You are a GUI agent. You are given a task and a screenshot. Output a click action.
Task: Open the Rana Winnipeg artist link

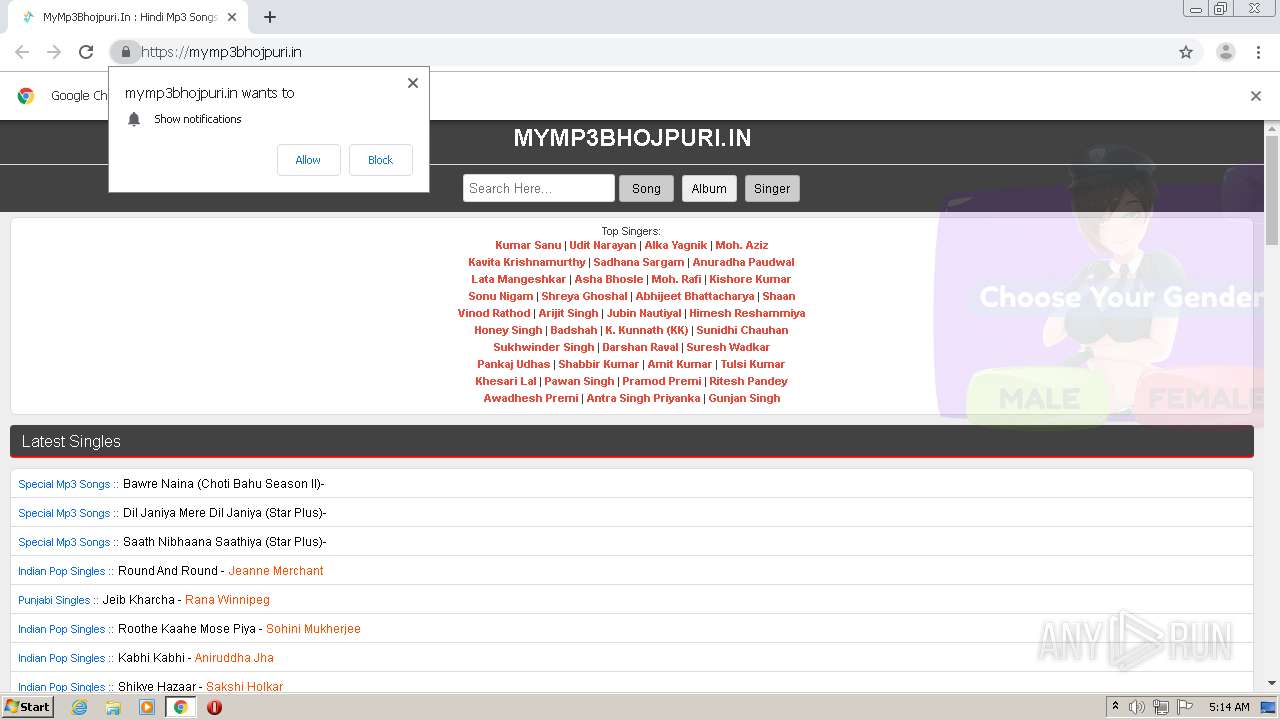tap(227, 600)
